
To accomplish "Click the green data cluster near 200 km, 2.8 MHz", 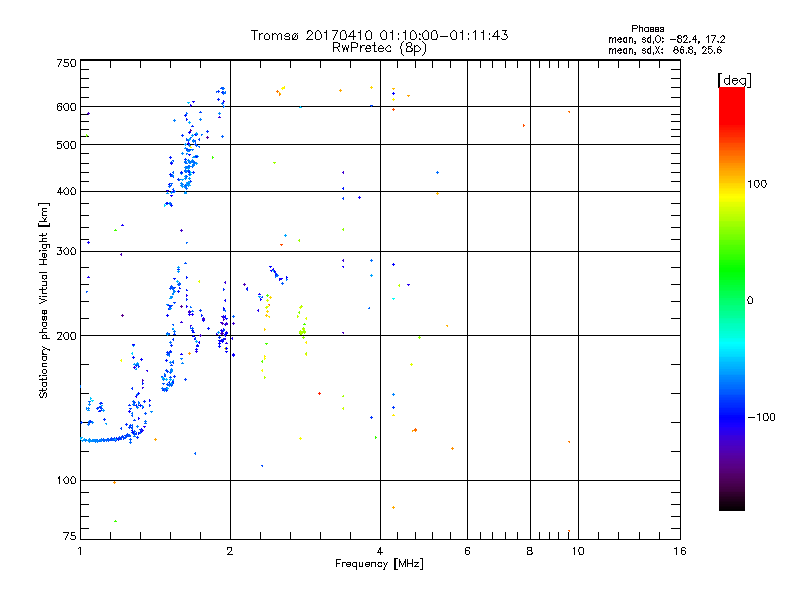I will 302,332.
